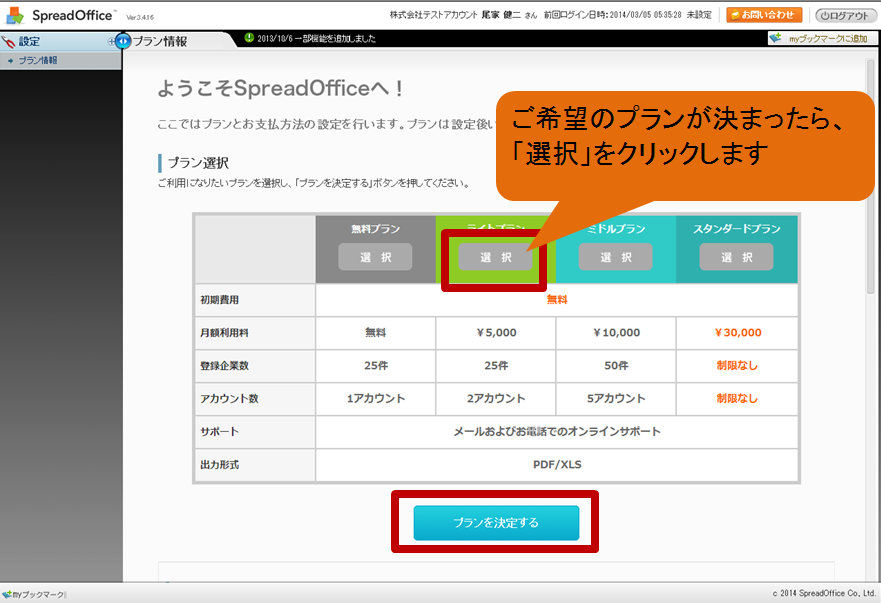881x603 pixels.
Task: Click the 5アカウント cell
Action: point(616,398)
